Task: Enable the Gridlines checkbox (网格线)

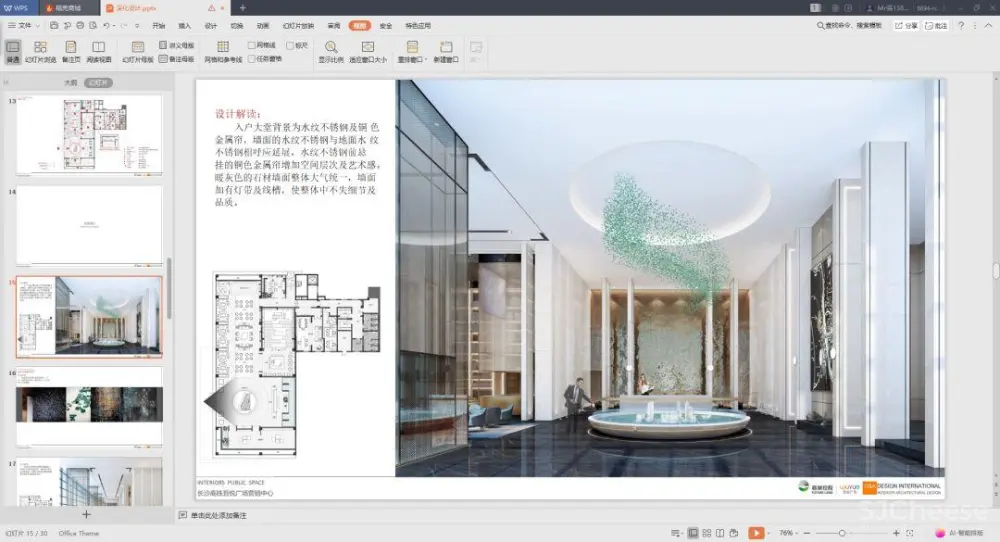Action: (x=252, y=45)
